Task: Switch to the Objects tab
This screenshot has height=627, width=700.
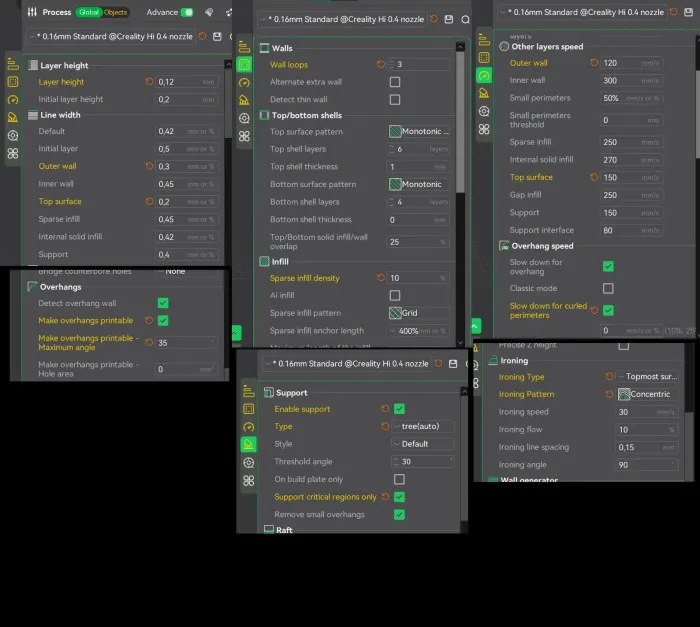Action: coord(116,12)
